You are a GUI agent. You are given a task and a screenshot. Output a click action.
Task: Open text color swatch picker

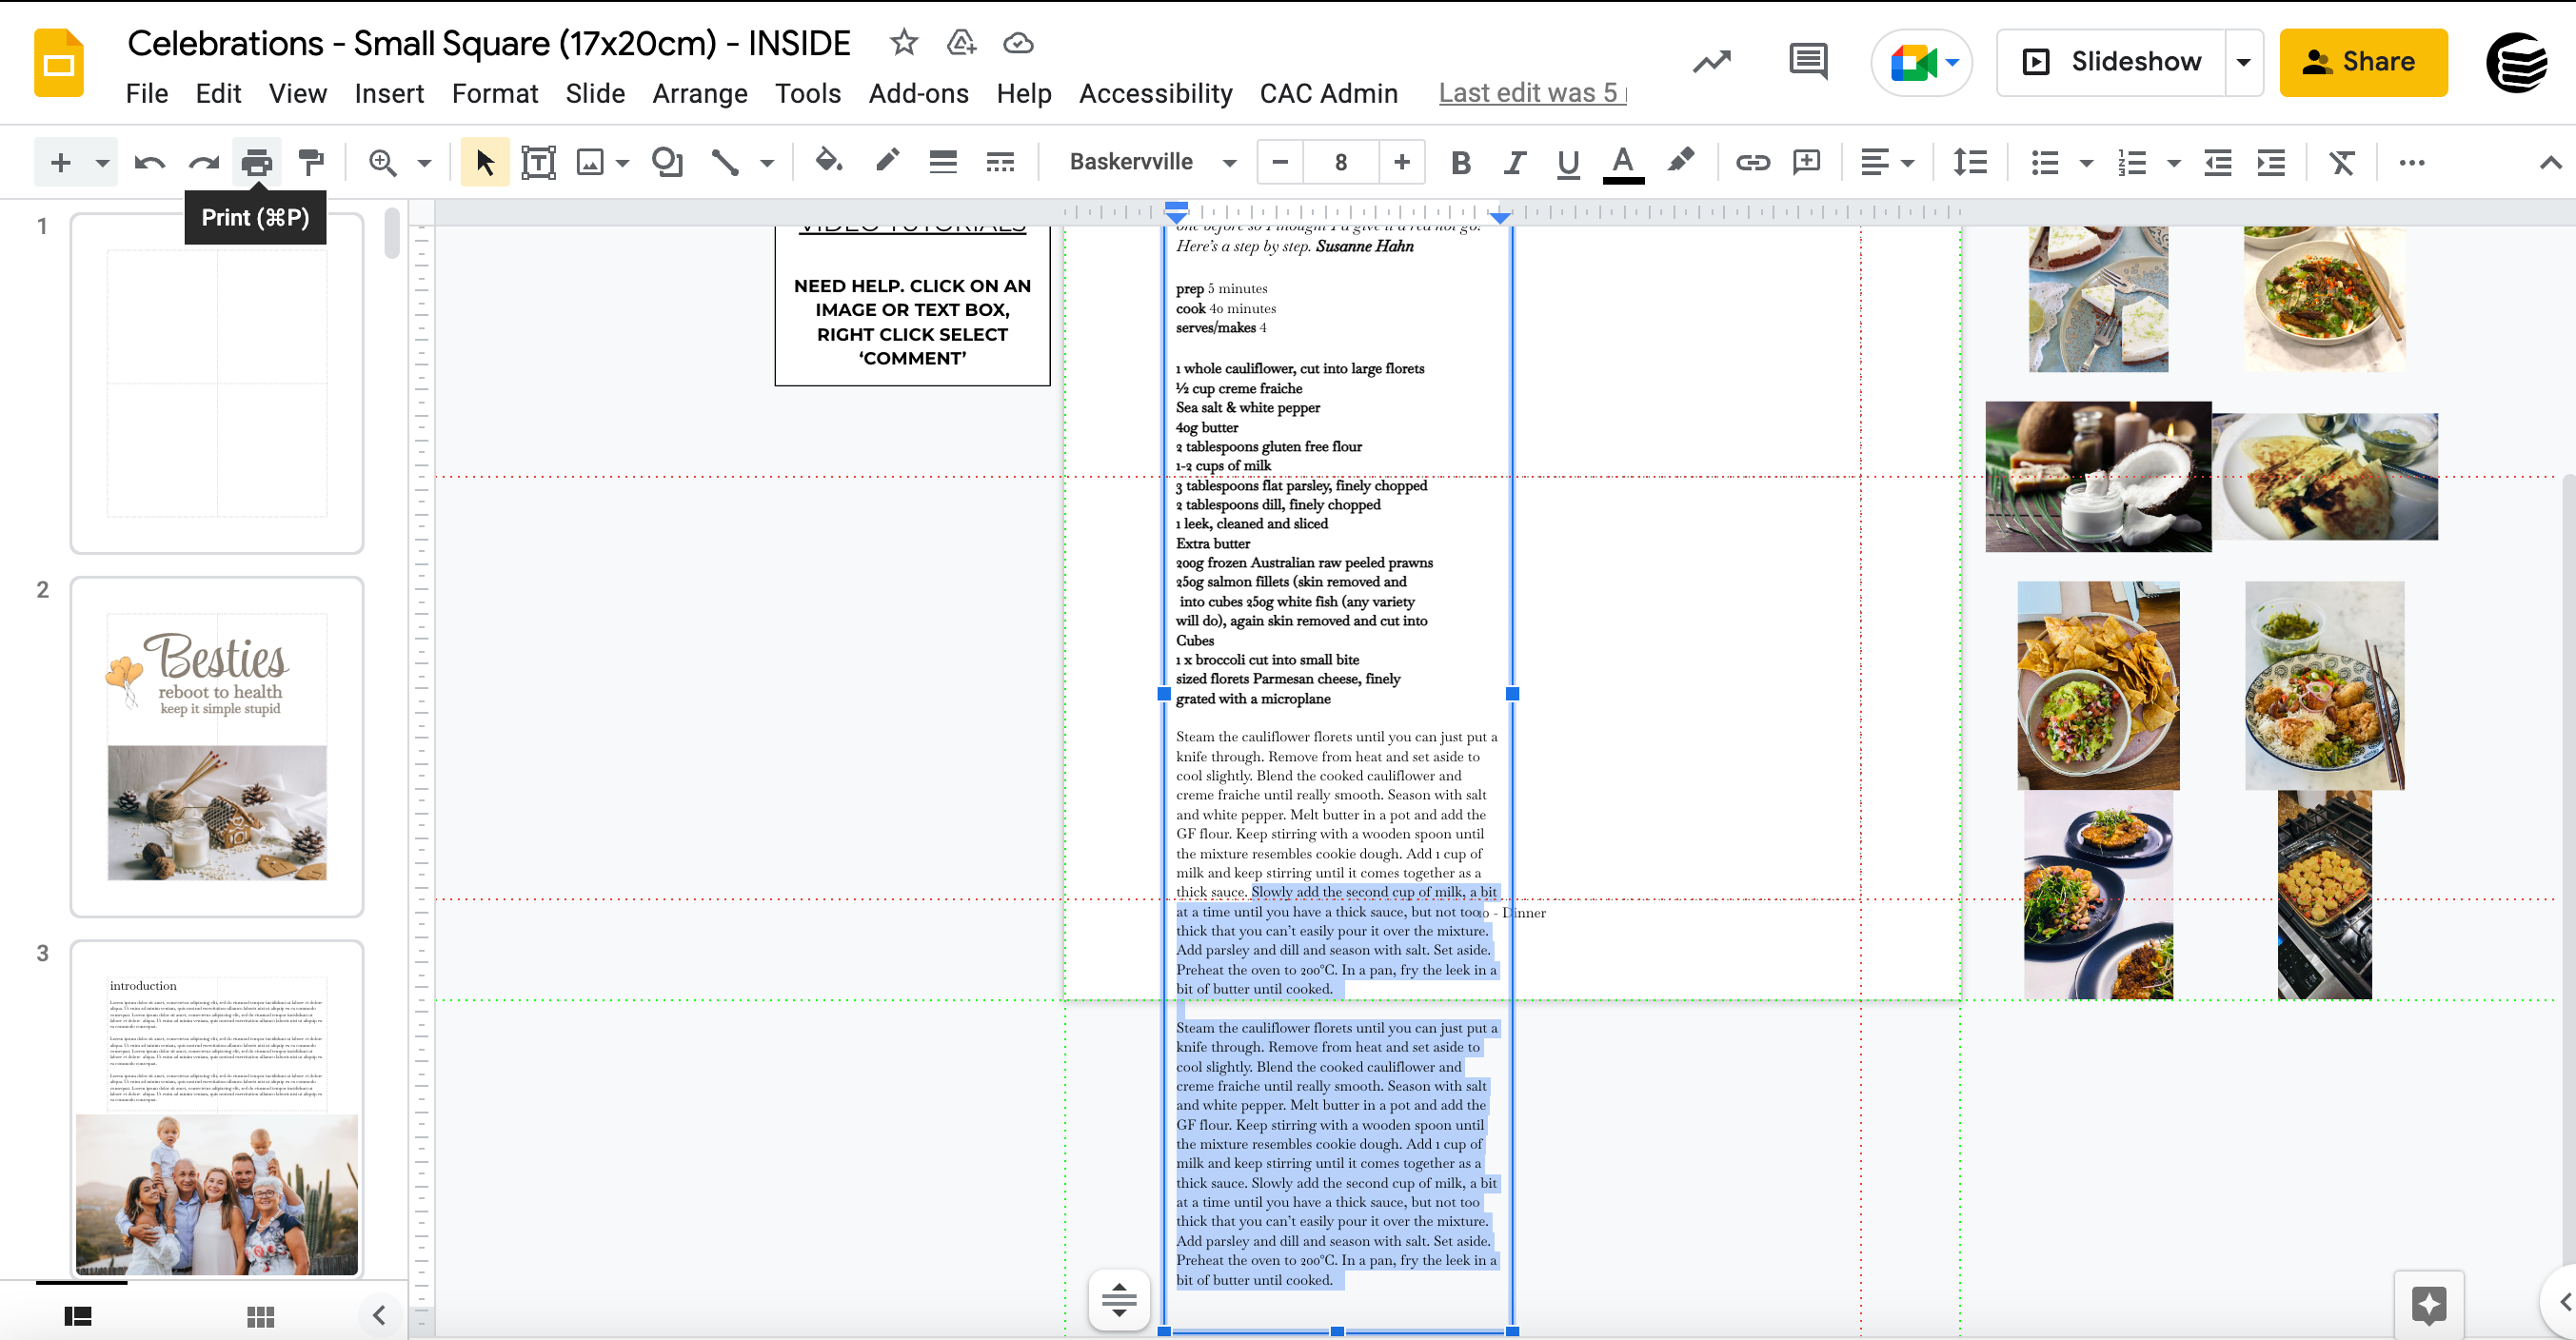pyautogui.click(x=1623, y=161)
